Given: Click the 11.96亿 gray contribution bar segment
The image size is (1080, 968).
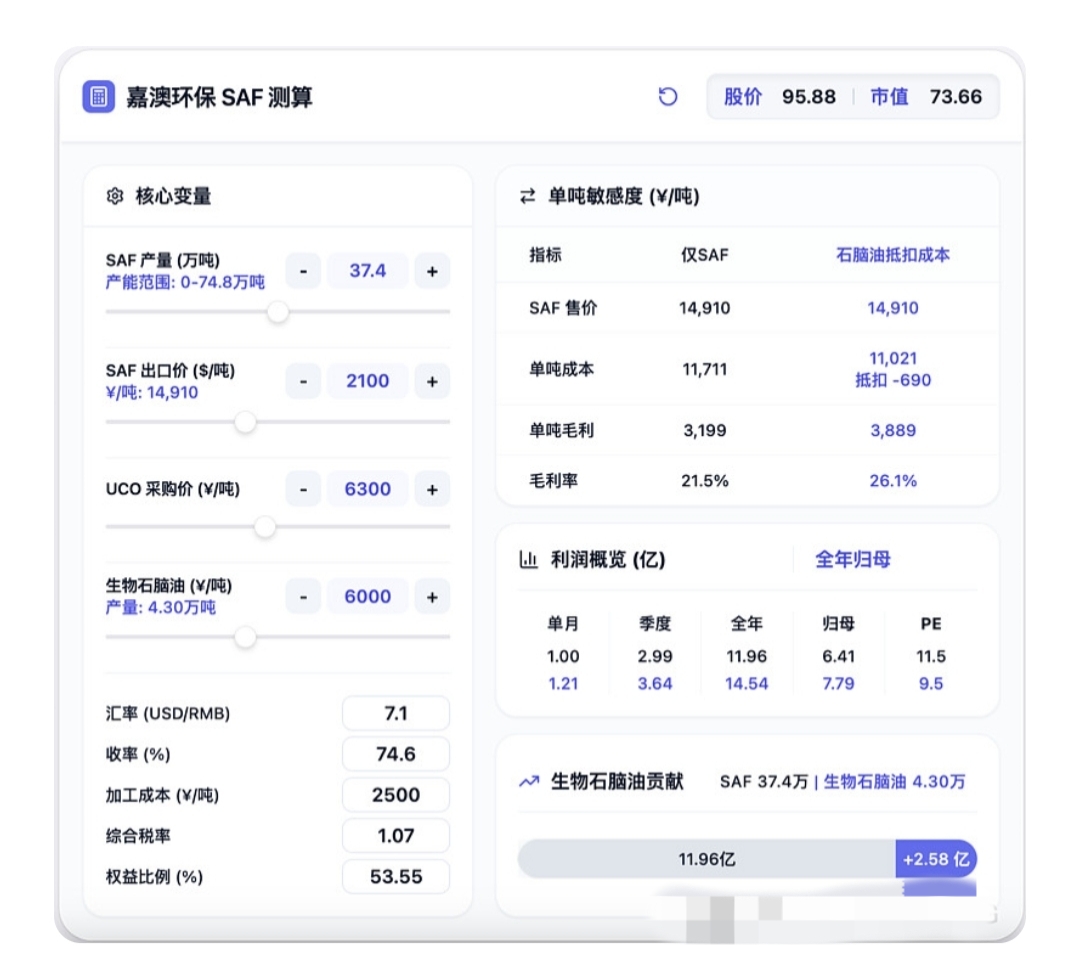Looking at the screenshot, I should (707, 859).
